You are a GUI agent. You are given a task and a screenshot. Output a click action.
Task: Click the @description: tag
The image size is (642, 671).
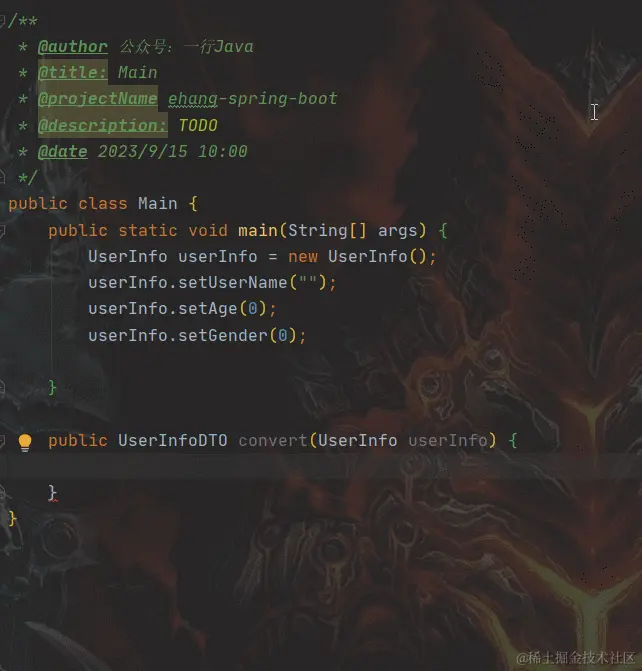[103, 125]
